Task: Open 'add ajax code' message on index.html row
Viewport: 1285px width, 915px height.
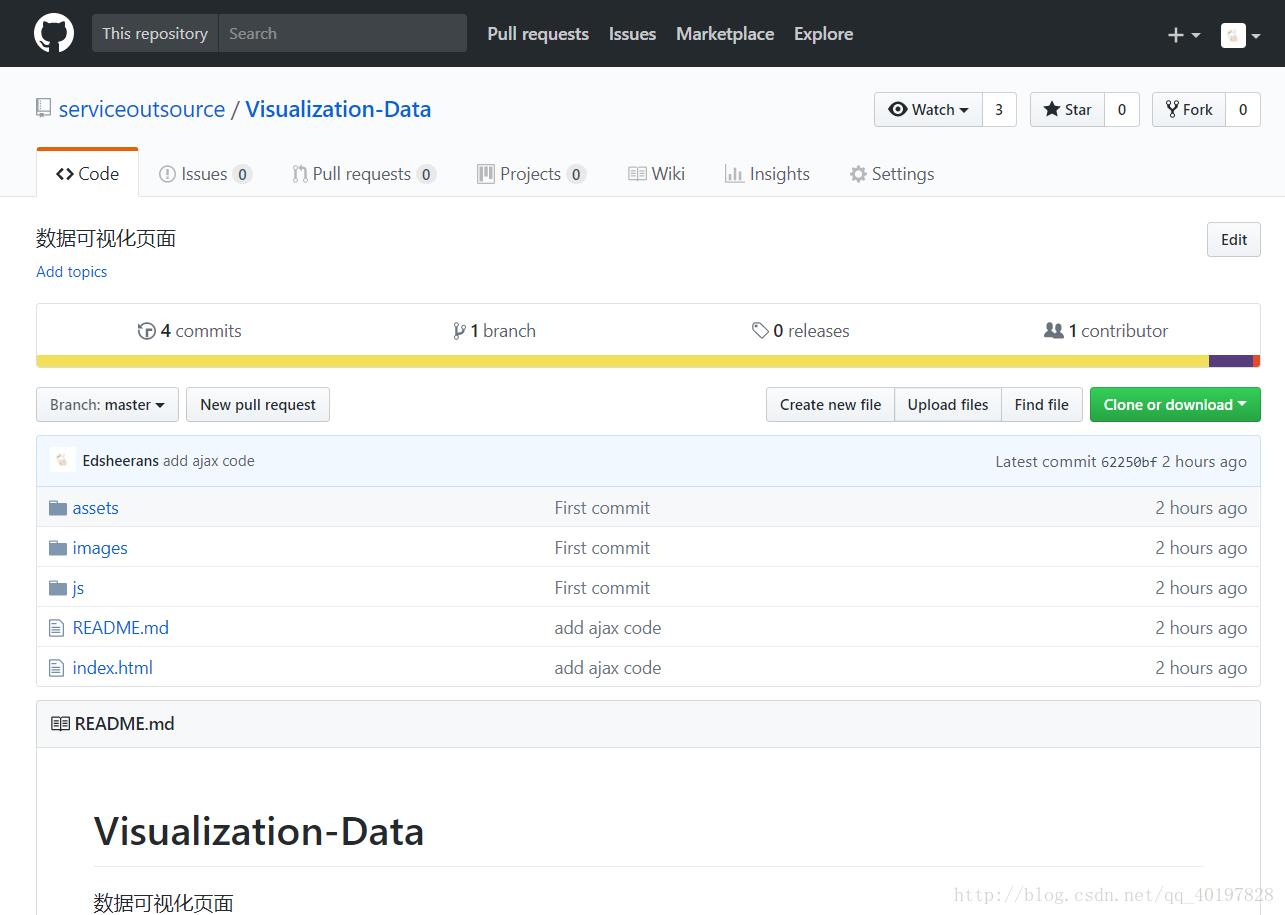Action: pyautogui.click(x=608, y=668)
